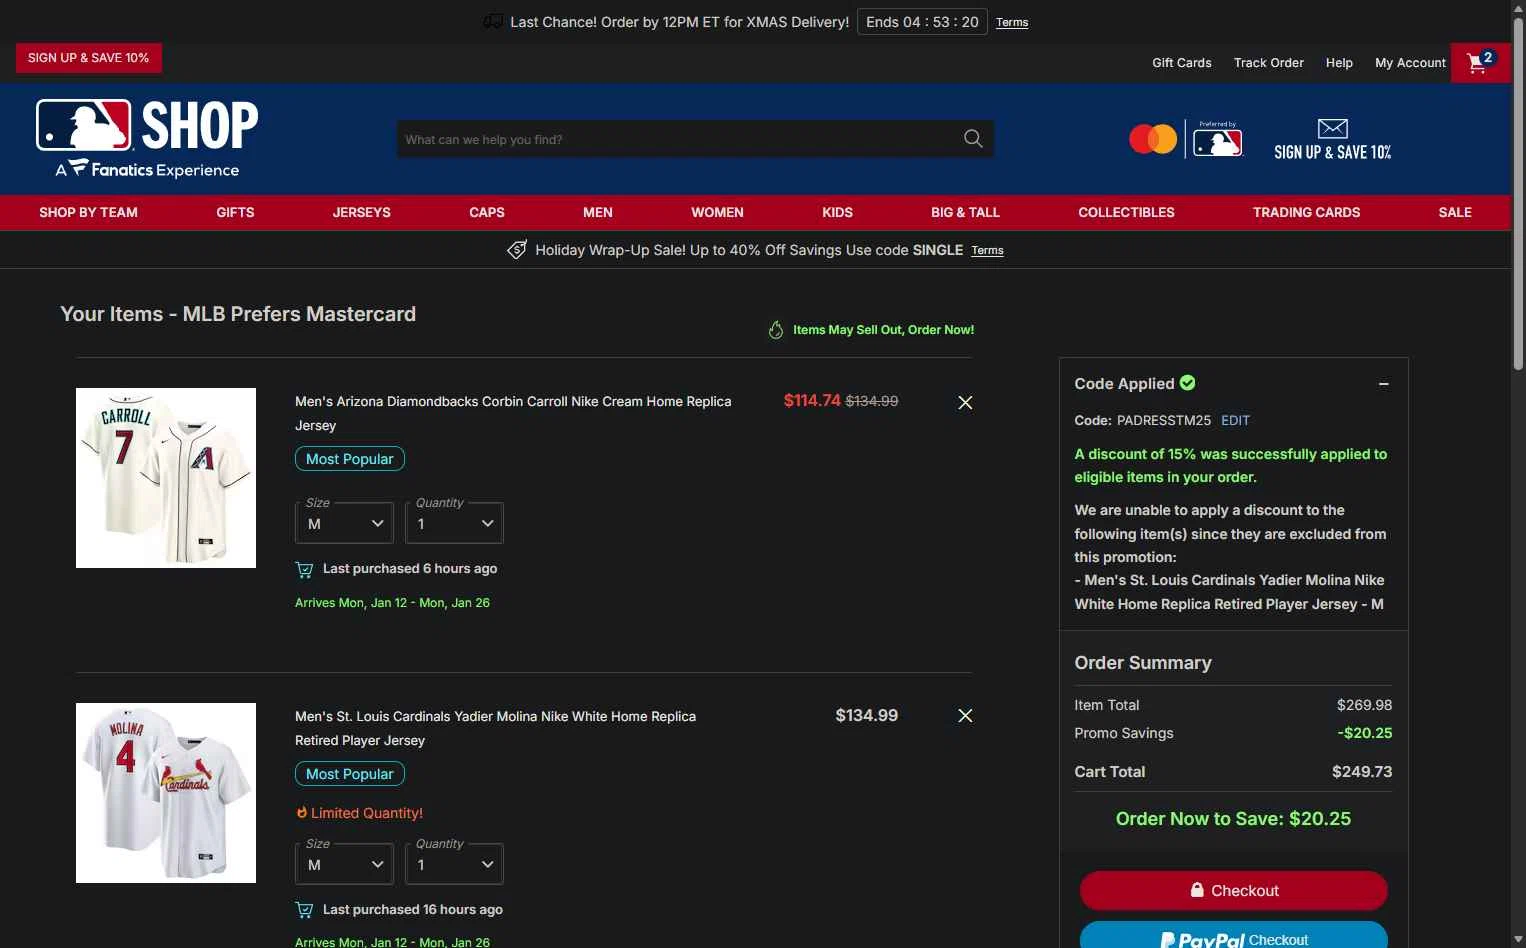Open the Track Order link

(x=1268, y=62)
